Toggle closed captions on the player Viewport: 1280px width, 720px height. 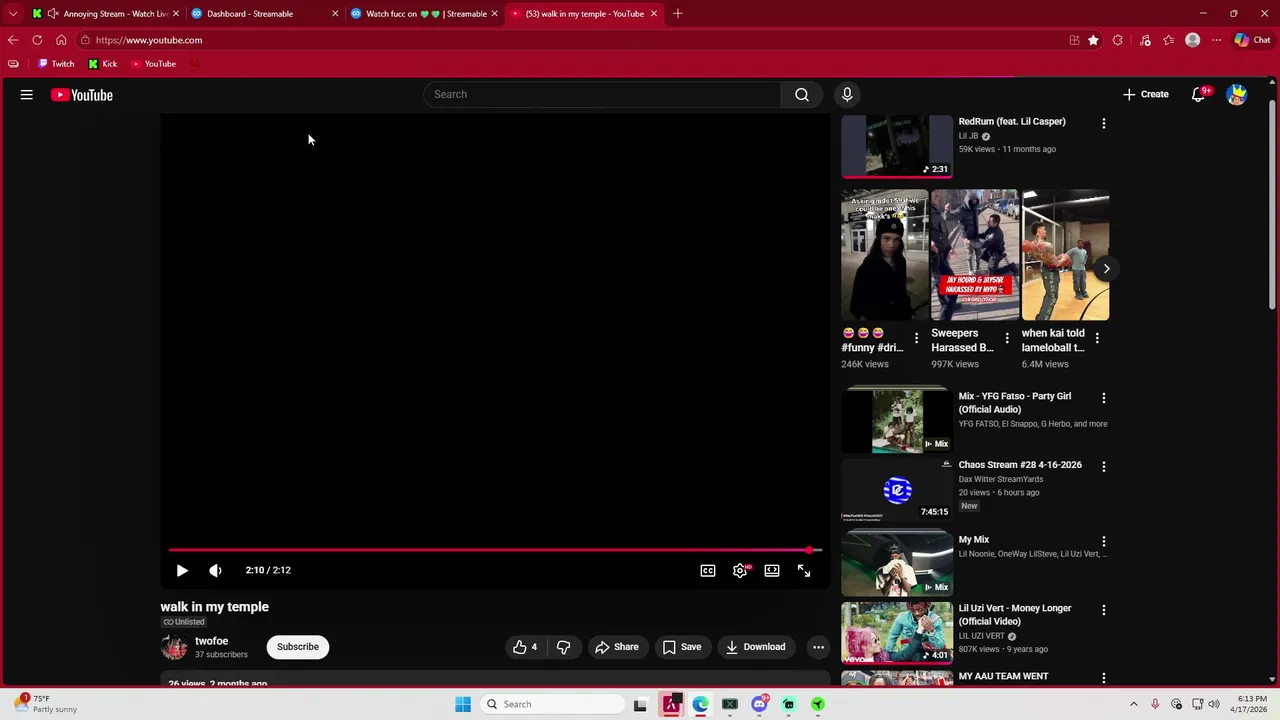(x=708, y=570)
